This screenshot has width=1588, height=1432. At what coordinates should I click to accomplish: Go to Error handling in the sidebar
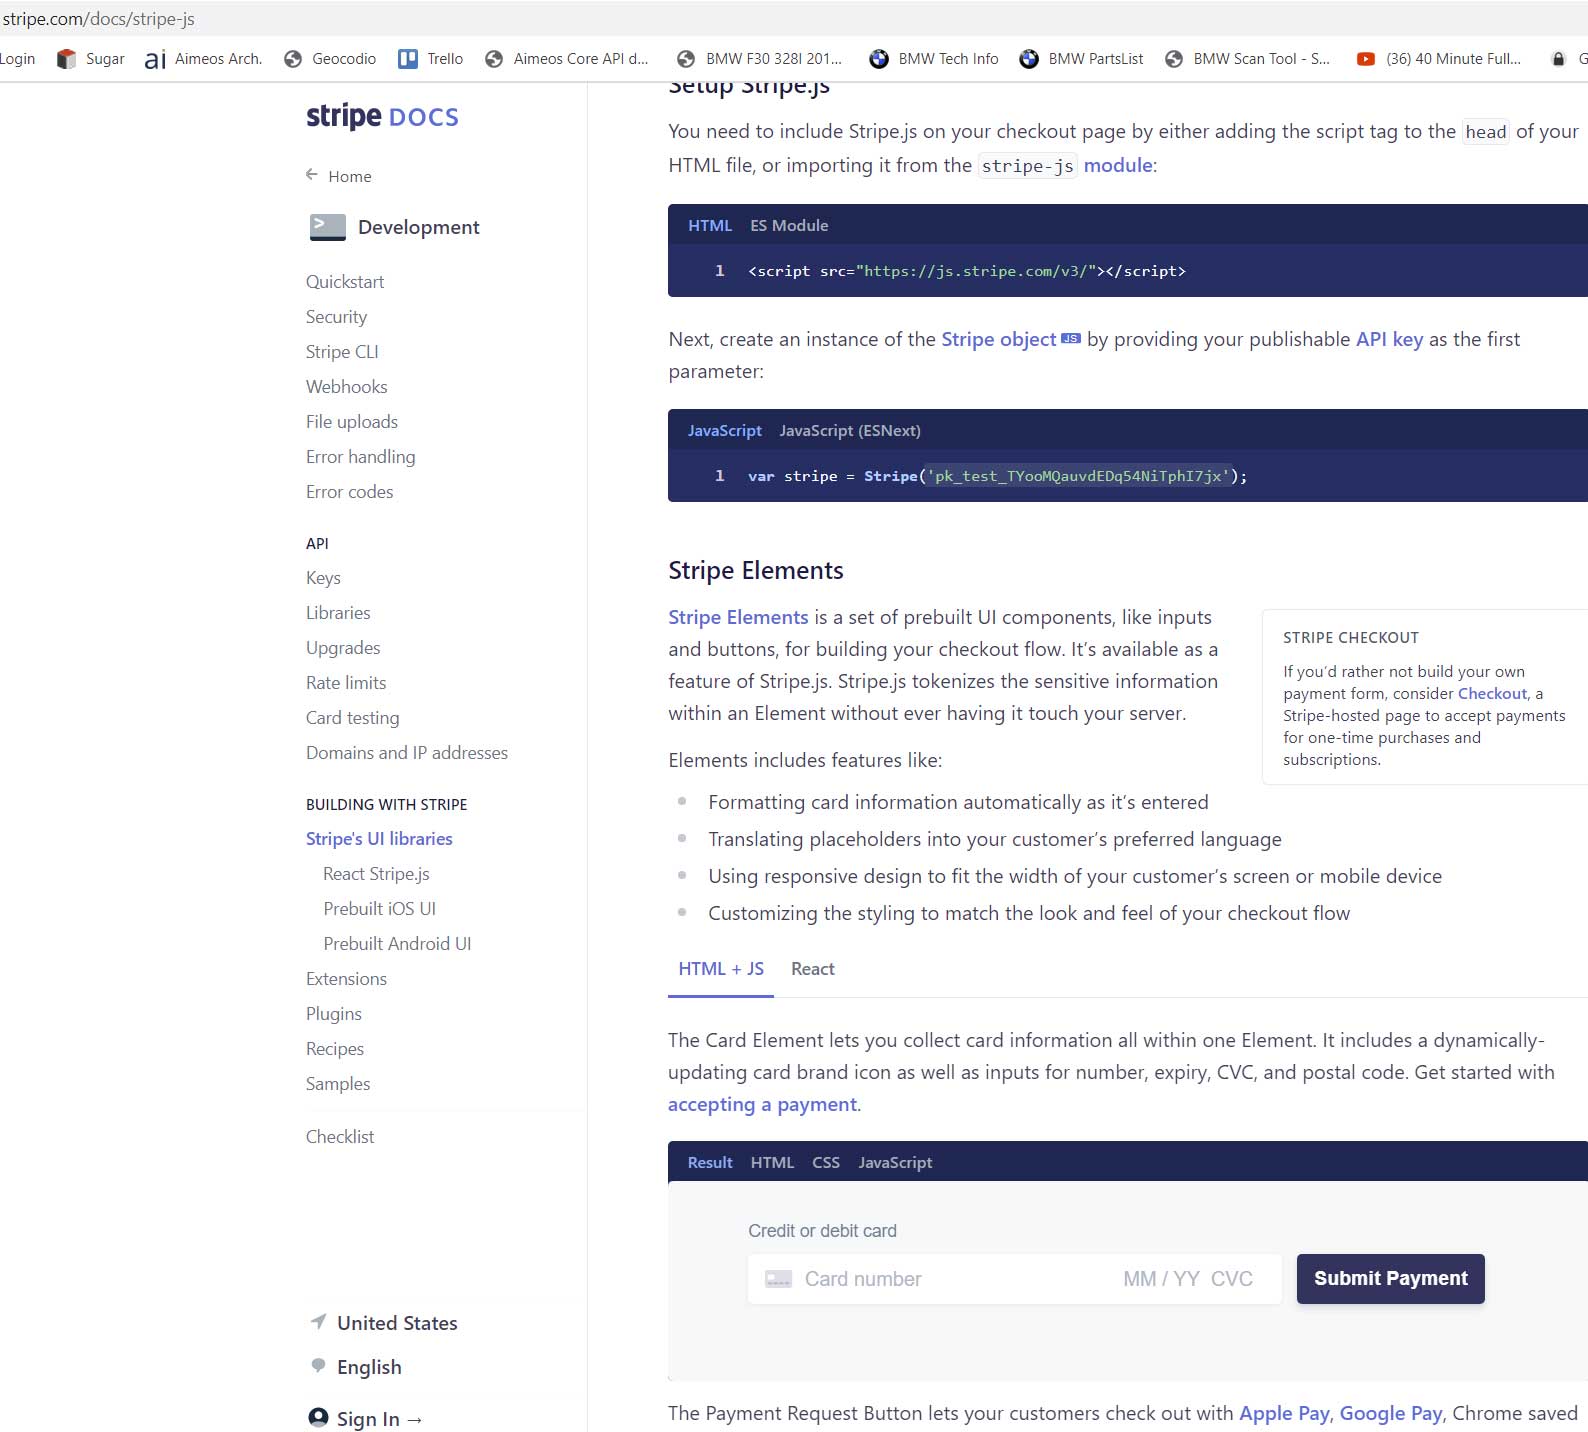point(360,456)
